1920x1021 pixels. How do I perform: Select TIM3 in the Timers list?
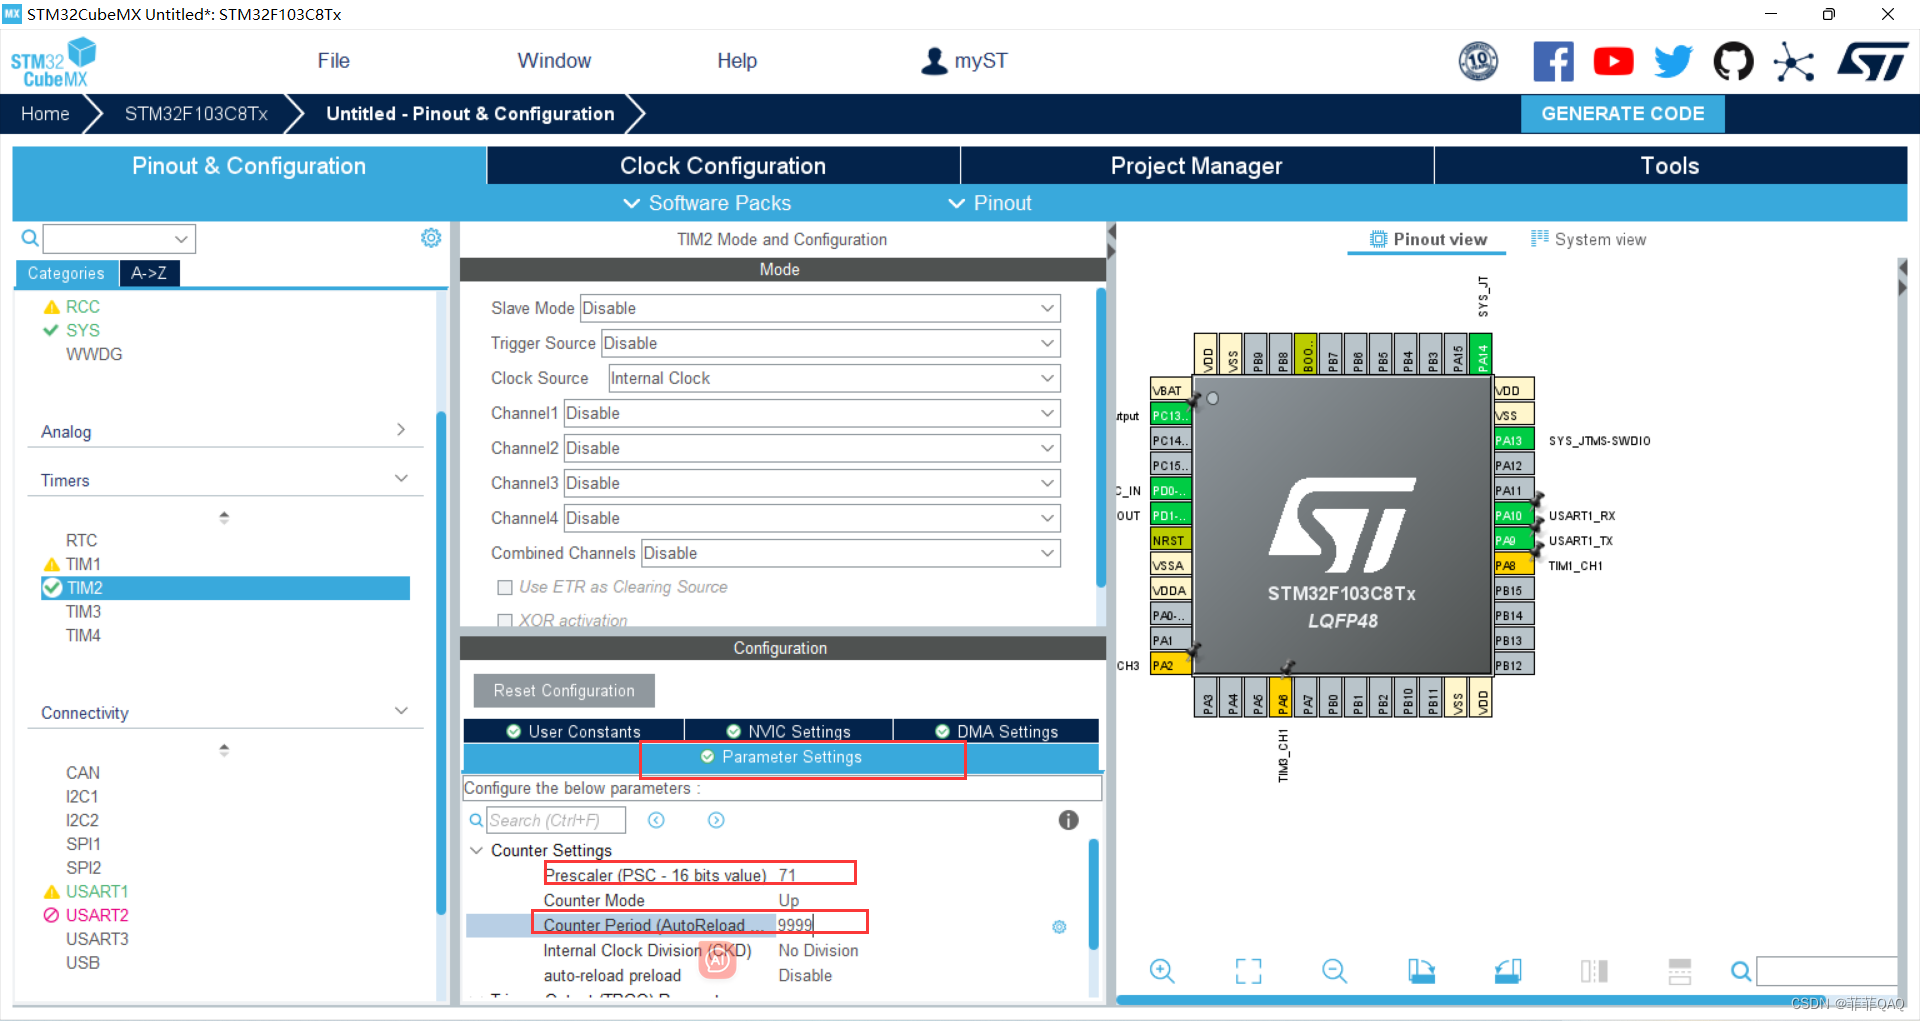[83, 612]
